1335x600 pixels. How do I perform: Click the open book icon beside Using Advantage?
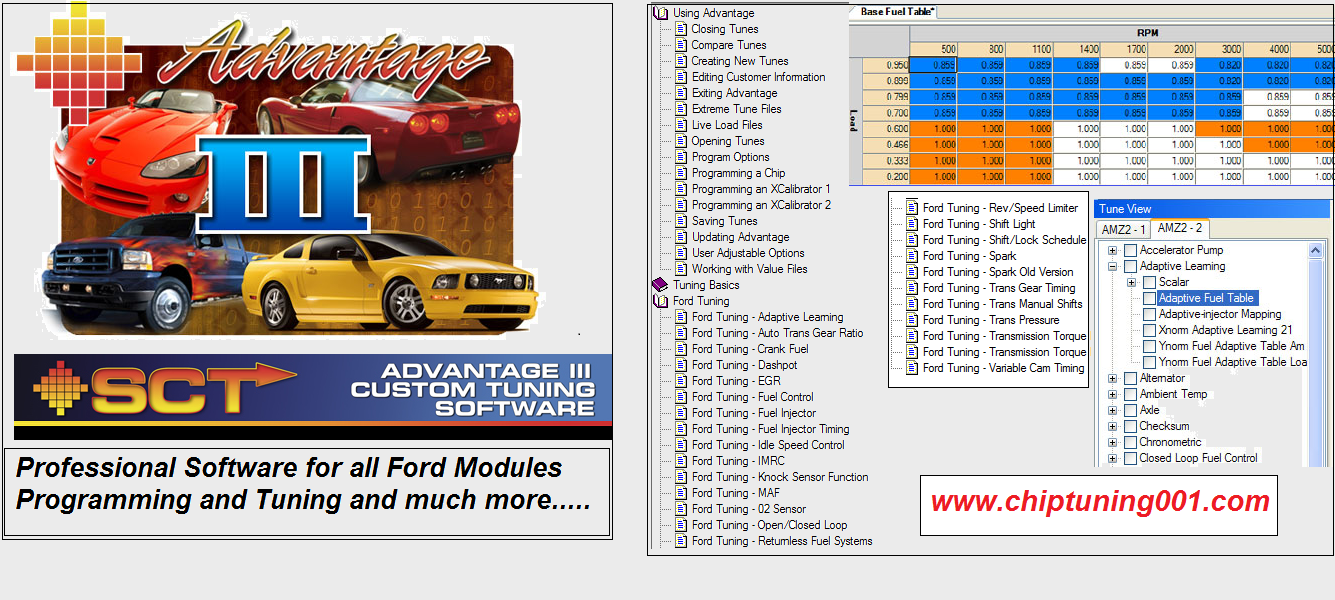coord(659,13)
